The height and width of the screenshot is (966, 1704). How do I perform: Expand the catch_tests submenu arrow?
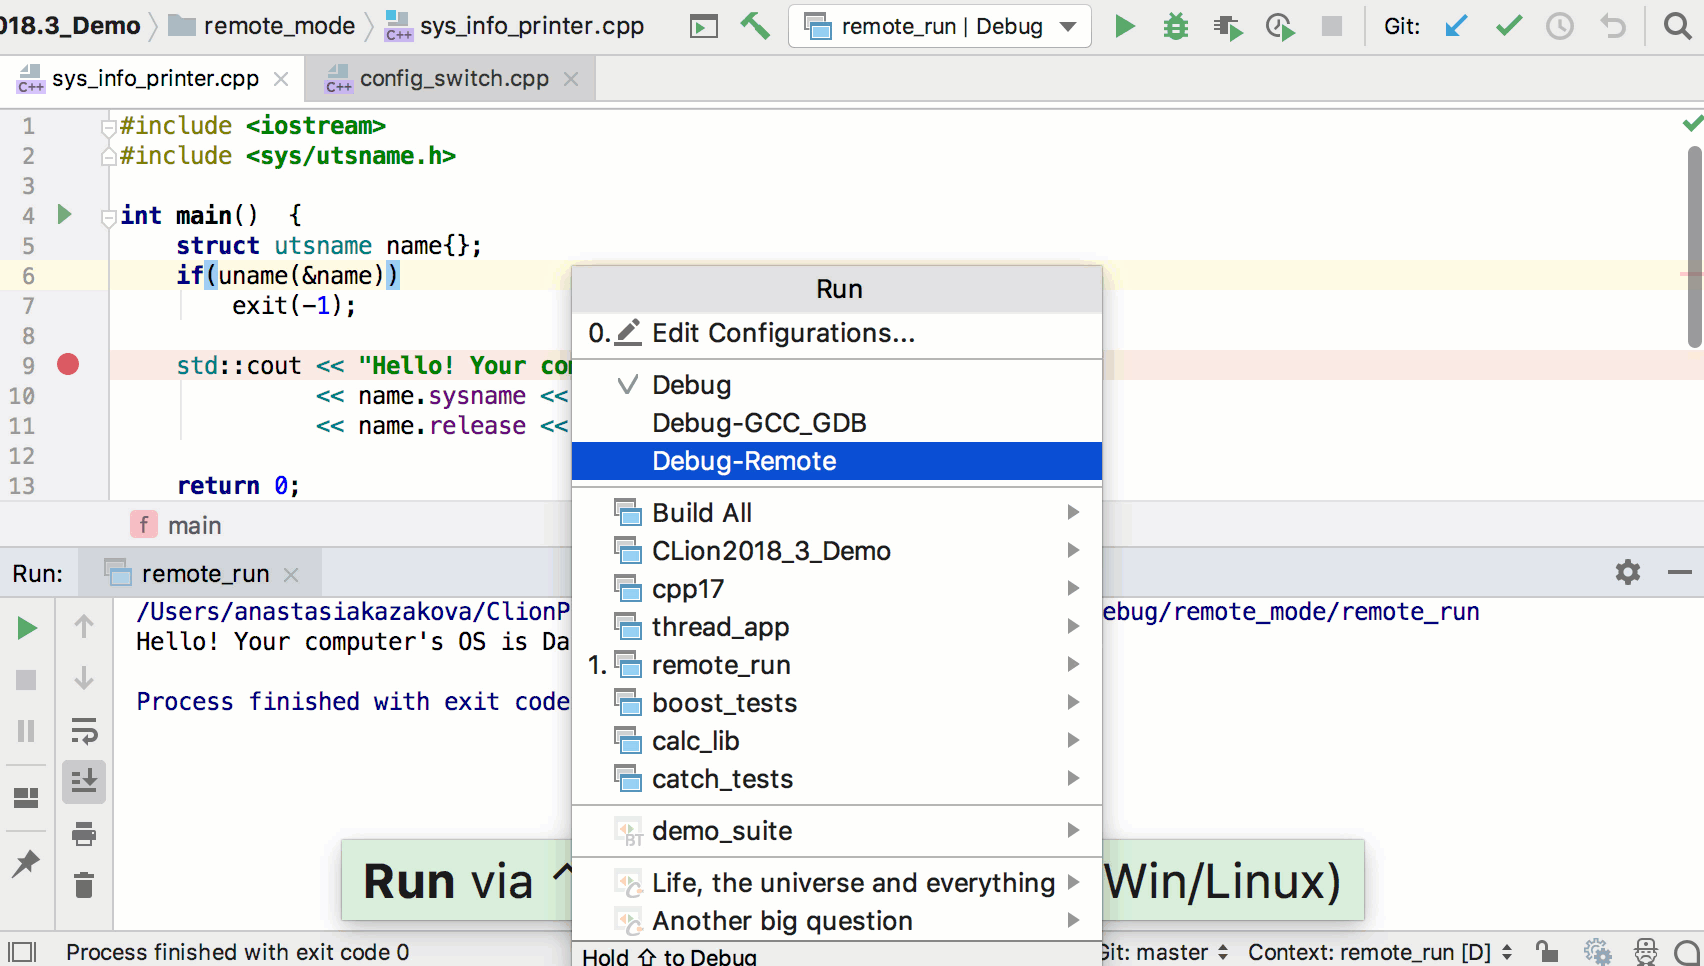(x=1073, y=778)
